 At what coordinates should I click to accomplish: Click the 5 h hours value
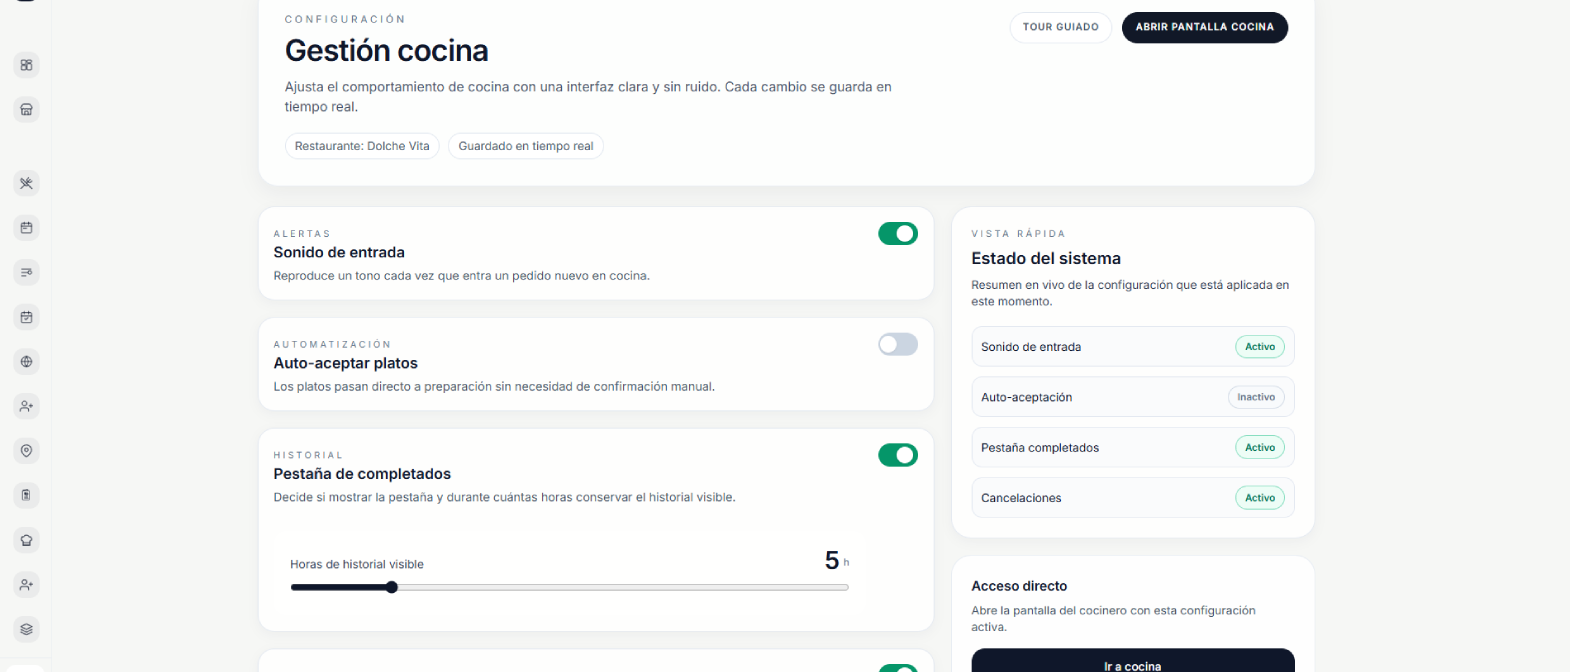837,560
